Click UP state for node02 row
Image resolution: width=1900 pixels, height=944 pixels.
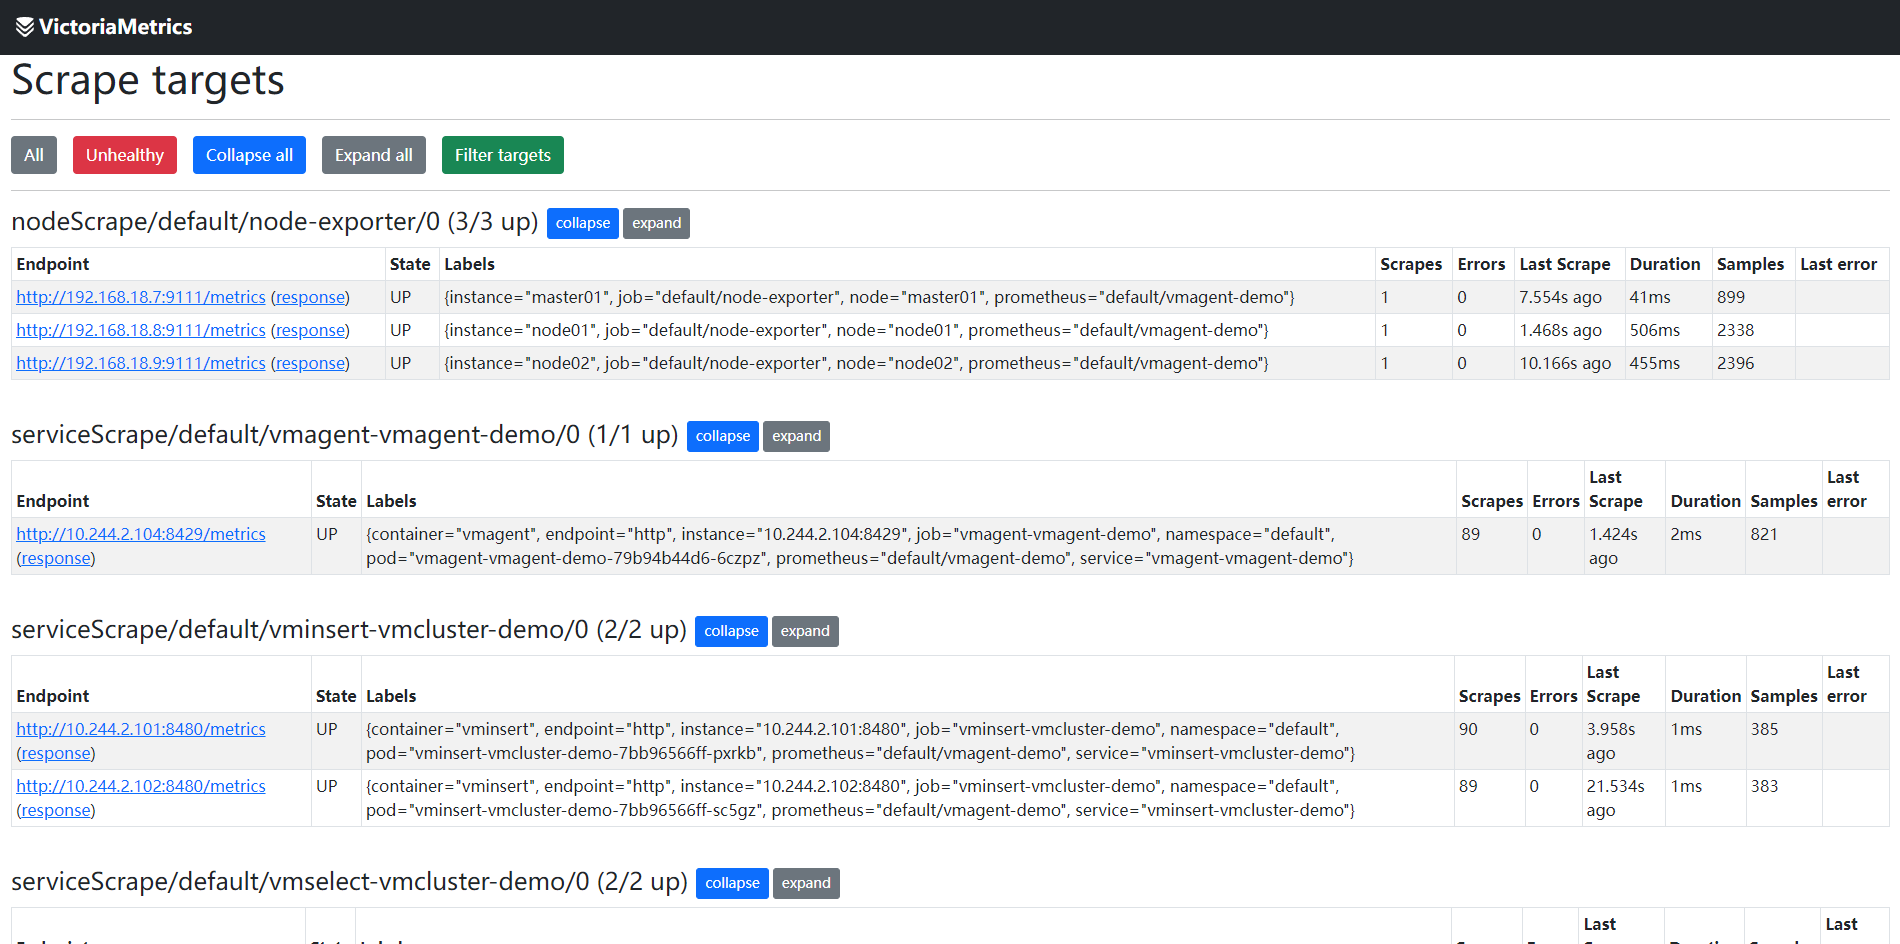pyautogui.click(x=400, y=363)
